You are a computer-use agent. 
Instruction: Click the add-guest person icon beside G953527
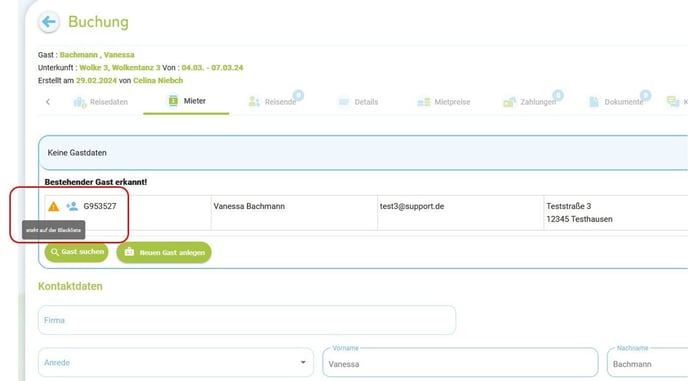(72, 206)
